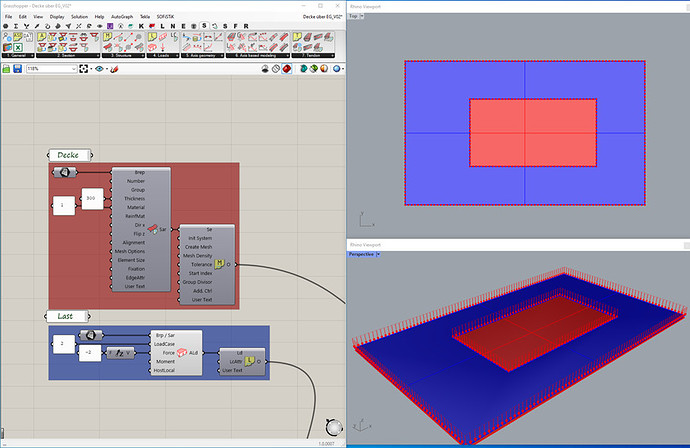Click the Decke scribble label
Image resolution: width=690 pixels, height=448 pixels.
[x=70, y=155]
